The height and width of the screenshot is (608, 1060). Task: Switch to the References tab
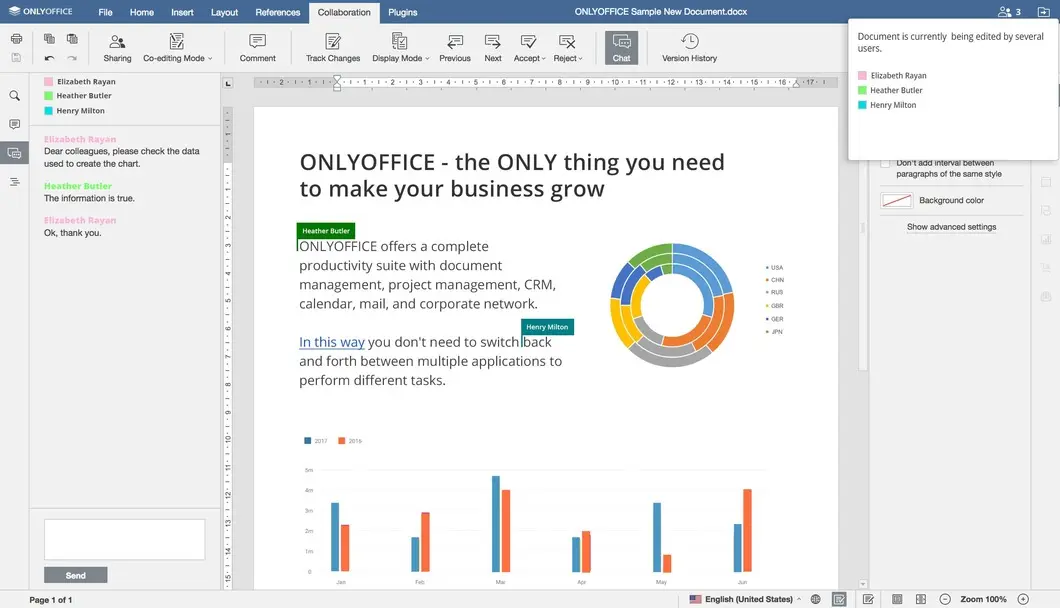(x=278, y=12)
